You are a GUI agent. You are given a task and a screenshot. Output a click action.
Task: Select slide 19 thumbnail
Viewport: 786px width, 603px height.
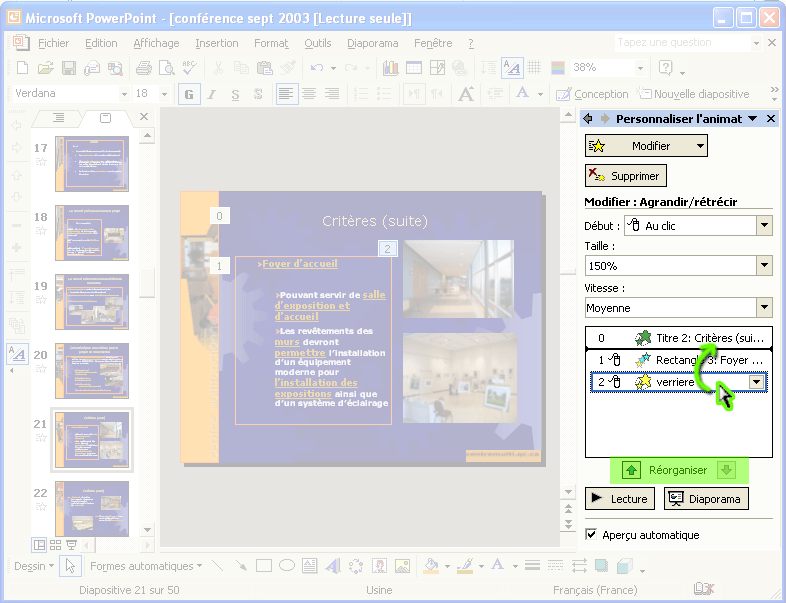pyautogui.click(x=91, y=302)
